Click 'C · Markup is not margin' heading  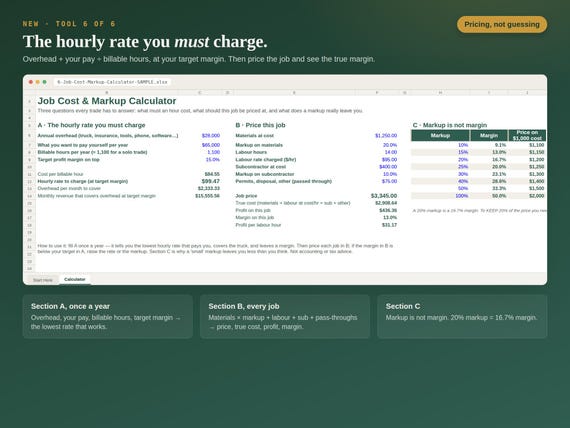point(450,125)
